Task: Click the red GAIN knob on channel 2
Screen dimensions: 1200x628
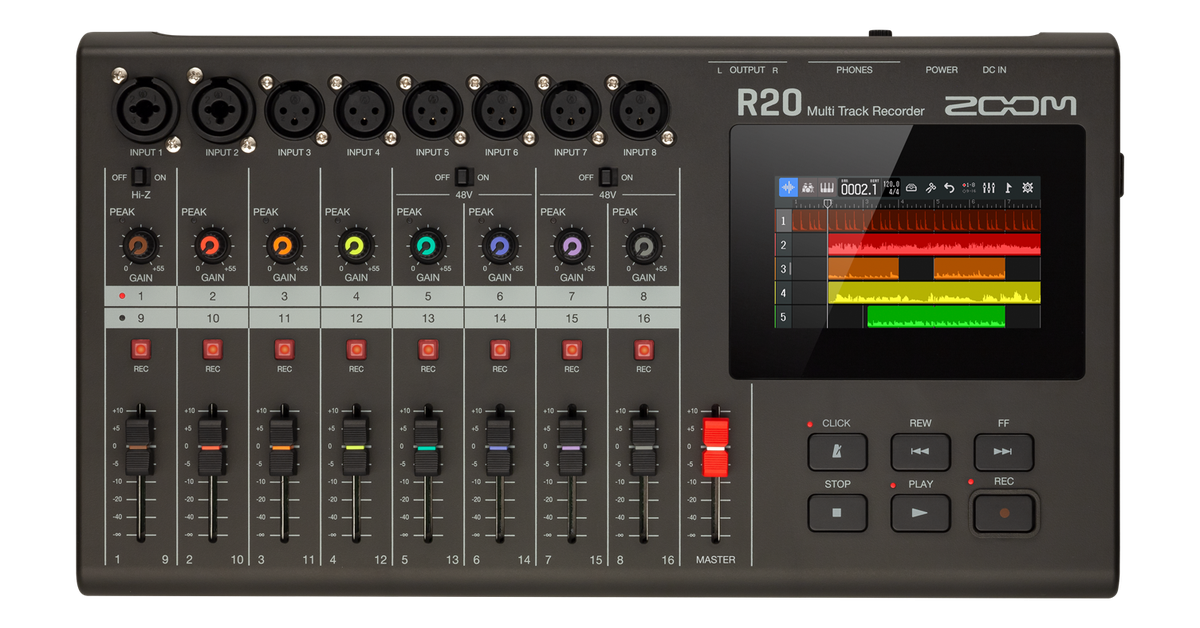Action: click(x=213, y=245)
